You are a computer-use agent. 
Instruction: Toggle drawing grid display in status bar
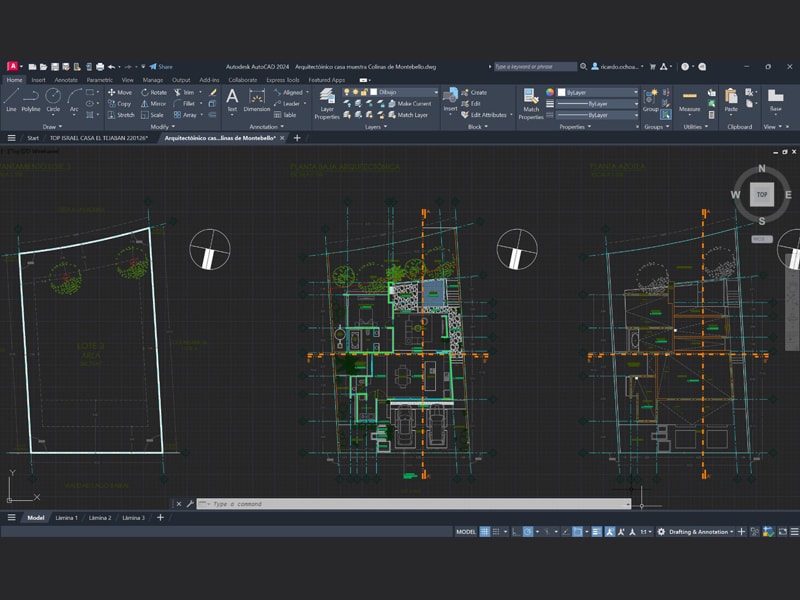tap(485, 532)
